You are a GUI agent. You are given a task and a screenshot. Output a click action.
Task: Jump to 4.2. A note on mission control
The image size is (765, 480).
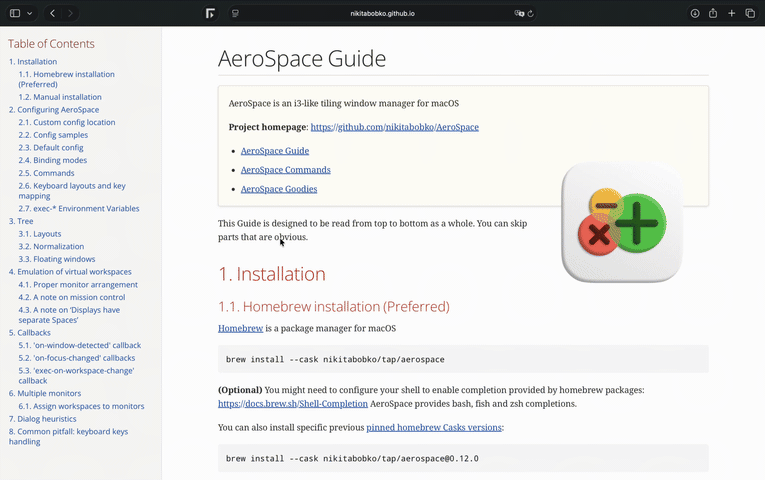pos(72,297)
